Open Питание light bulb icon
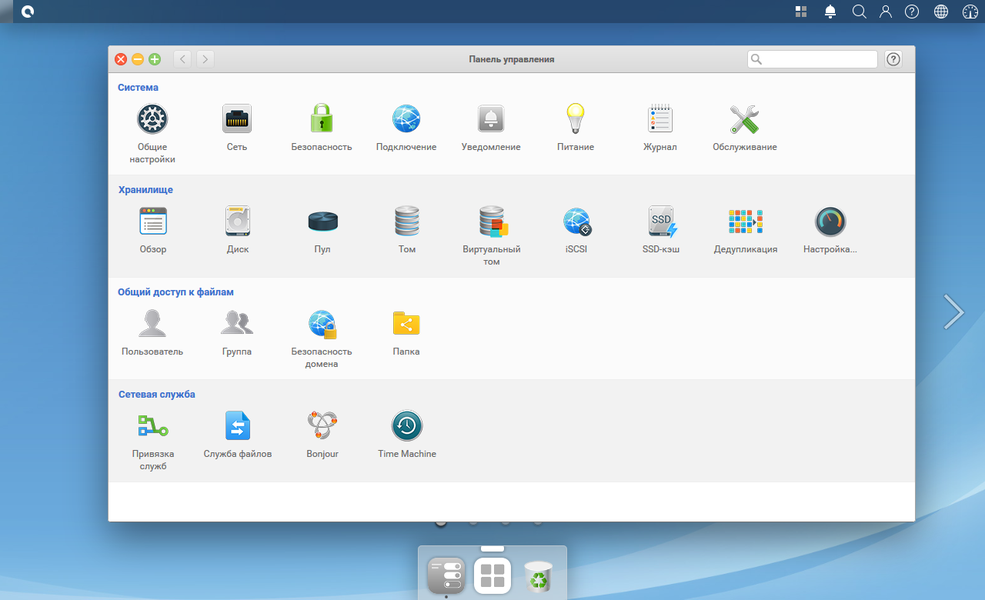 (575, 119)
